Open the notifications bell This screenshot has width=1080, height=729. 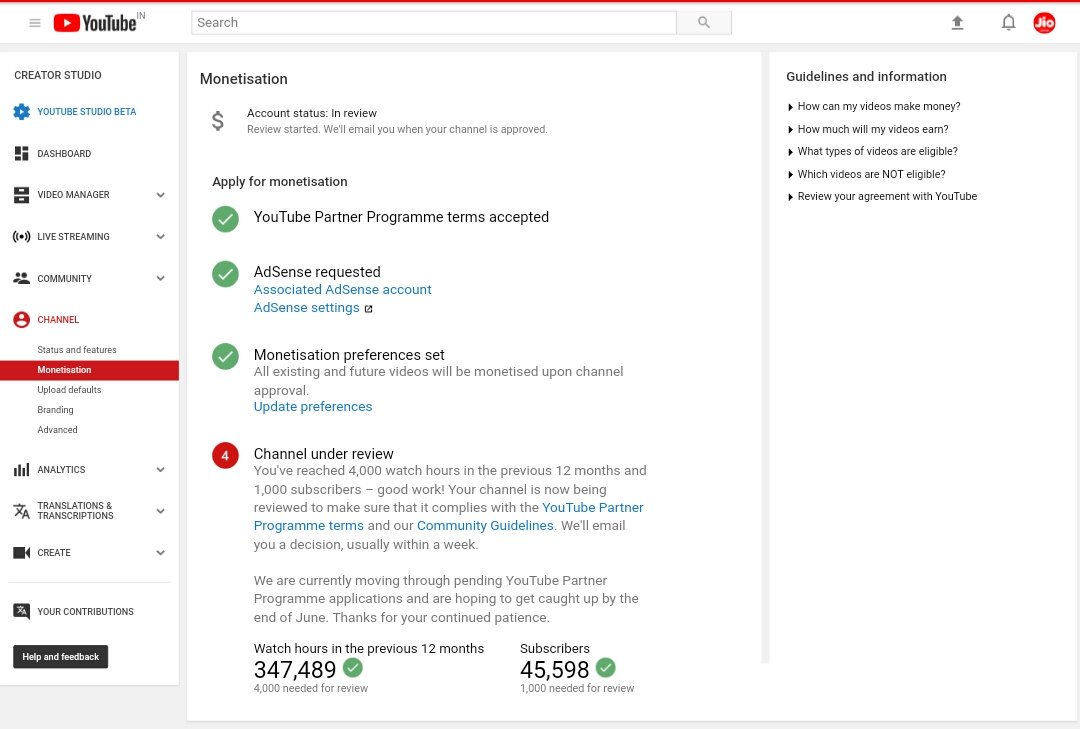click(x=1008, y=23)
